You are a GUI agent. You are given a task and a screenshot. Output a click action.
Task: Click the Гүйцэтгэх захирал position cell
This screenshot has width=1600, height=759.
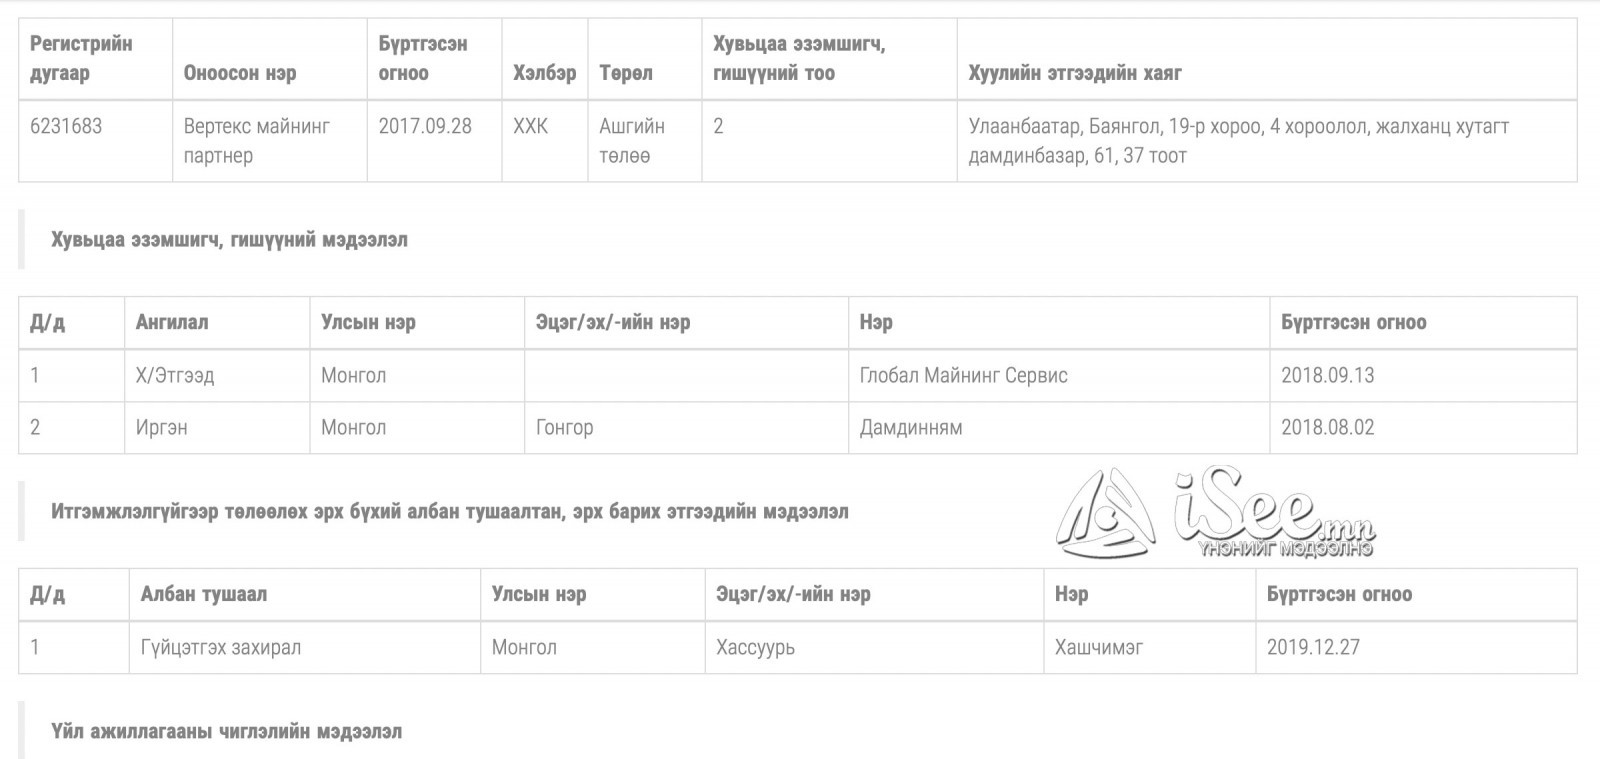coord(305,647)
